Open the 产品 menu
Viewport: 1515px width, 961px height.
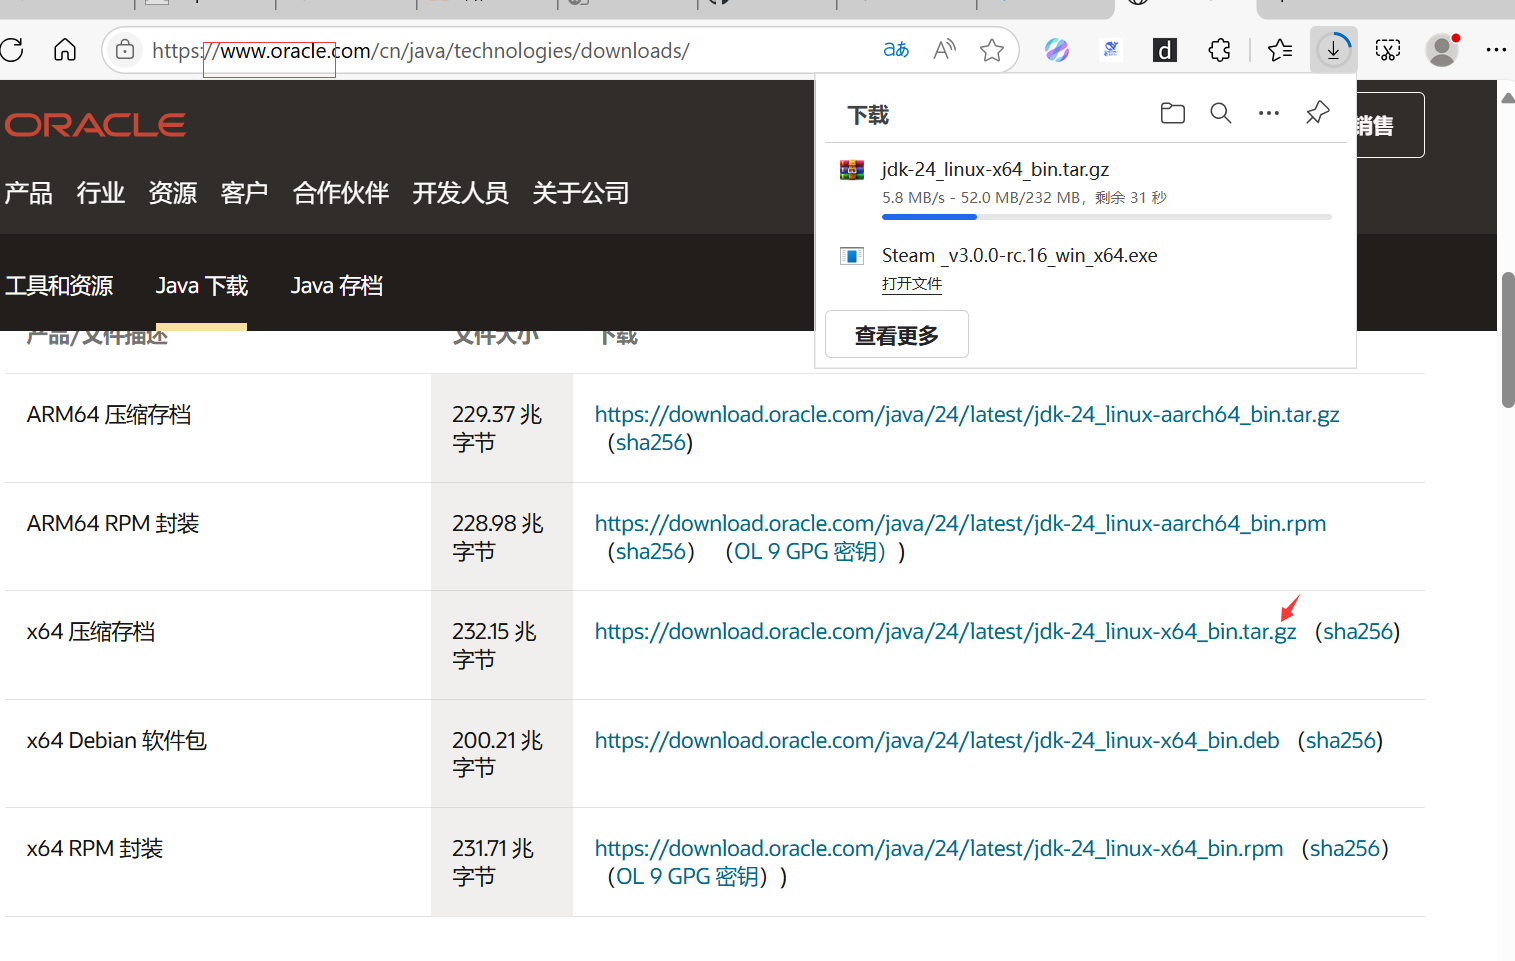pos(28,192)
